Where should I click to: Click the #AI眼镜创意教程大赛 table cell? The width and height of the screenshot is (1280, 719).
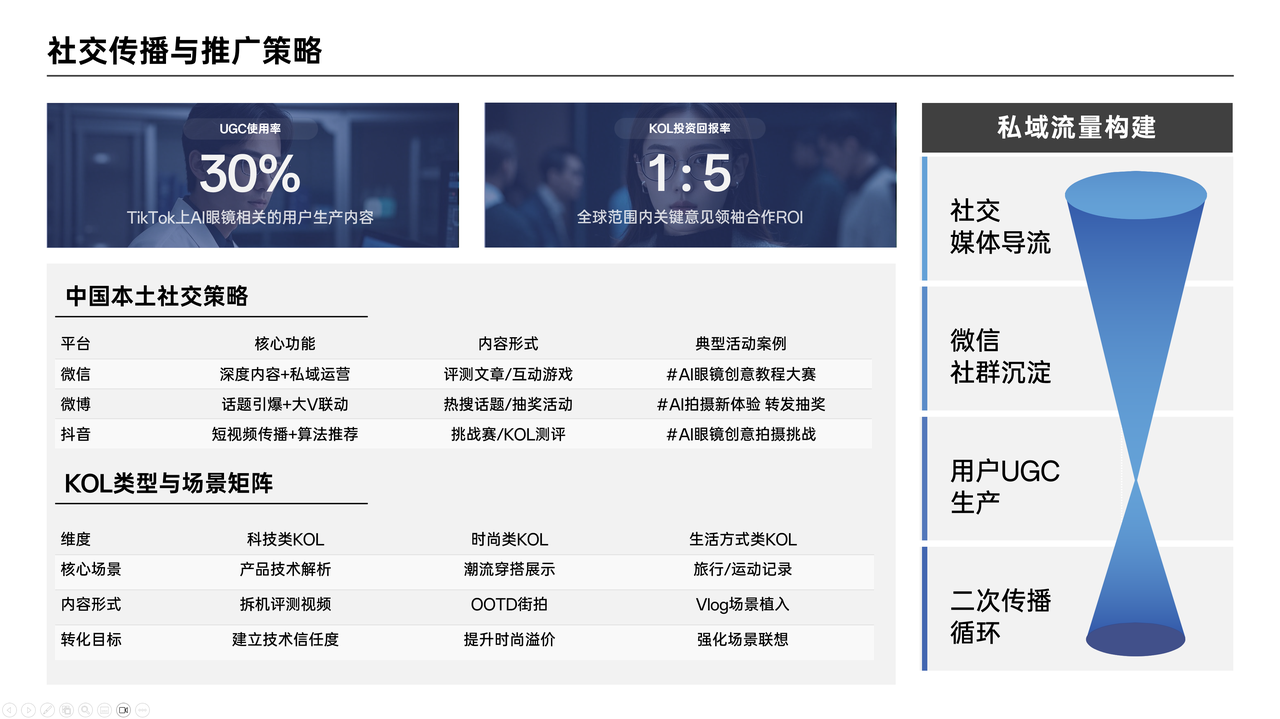coord(740,374)
